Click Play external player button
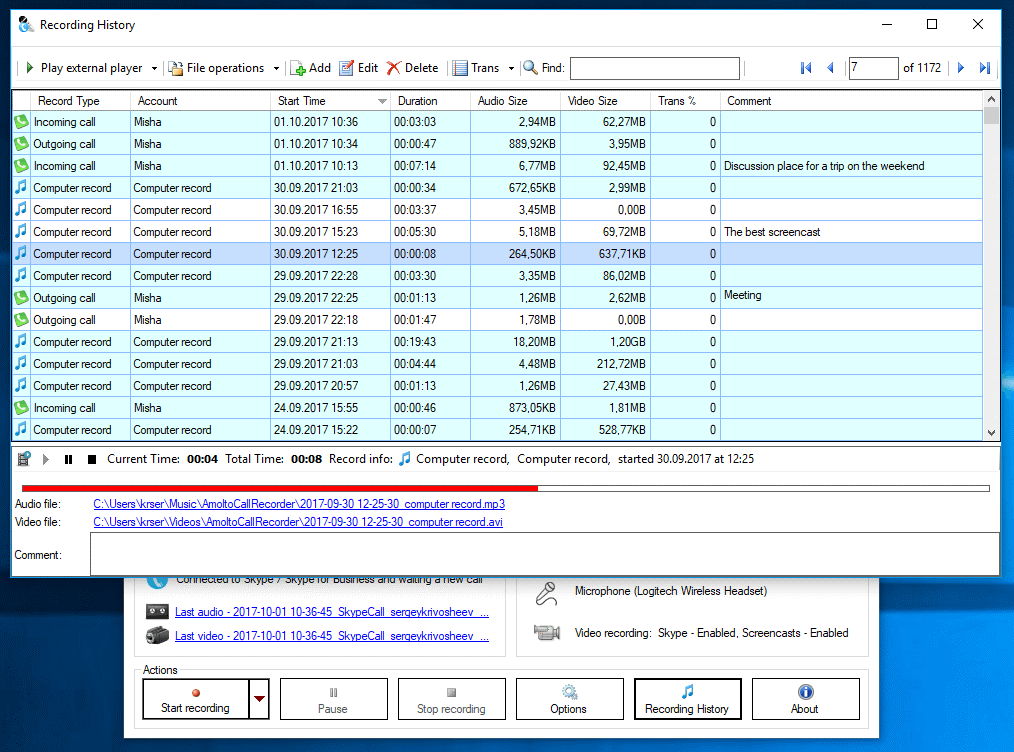Screen dimensions: 1014x752 pos(83,68)
